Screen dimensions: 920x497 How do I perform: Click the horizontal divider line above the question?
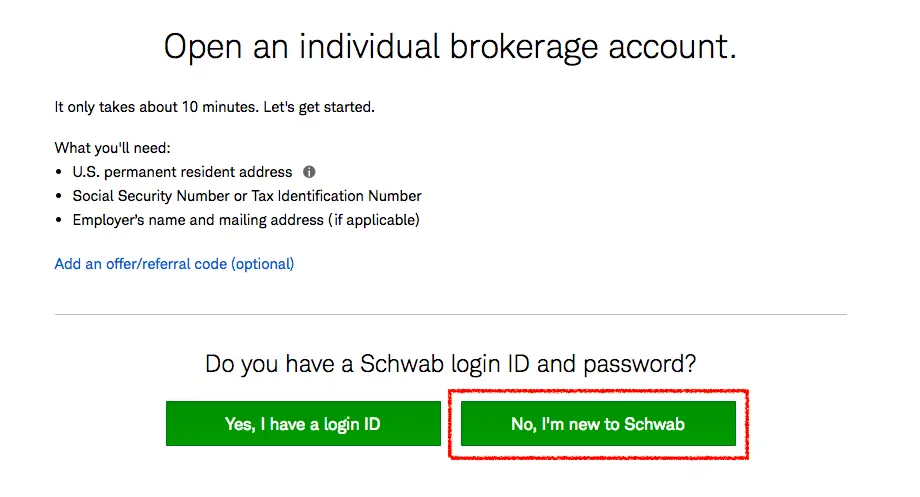click(450, 315)
